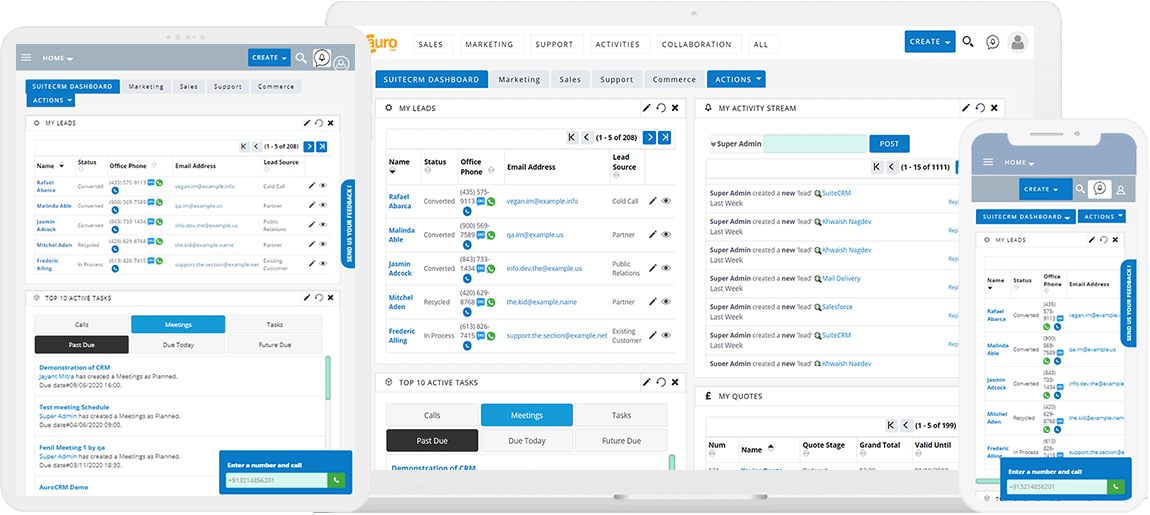Expand the ACTIONS dropdown on the phone
This screenshot has height=515, width=1150.
point(1103,216)
